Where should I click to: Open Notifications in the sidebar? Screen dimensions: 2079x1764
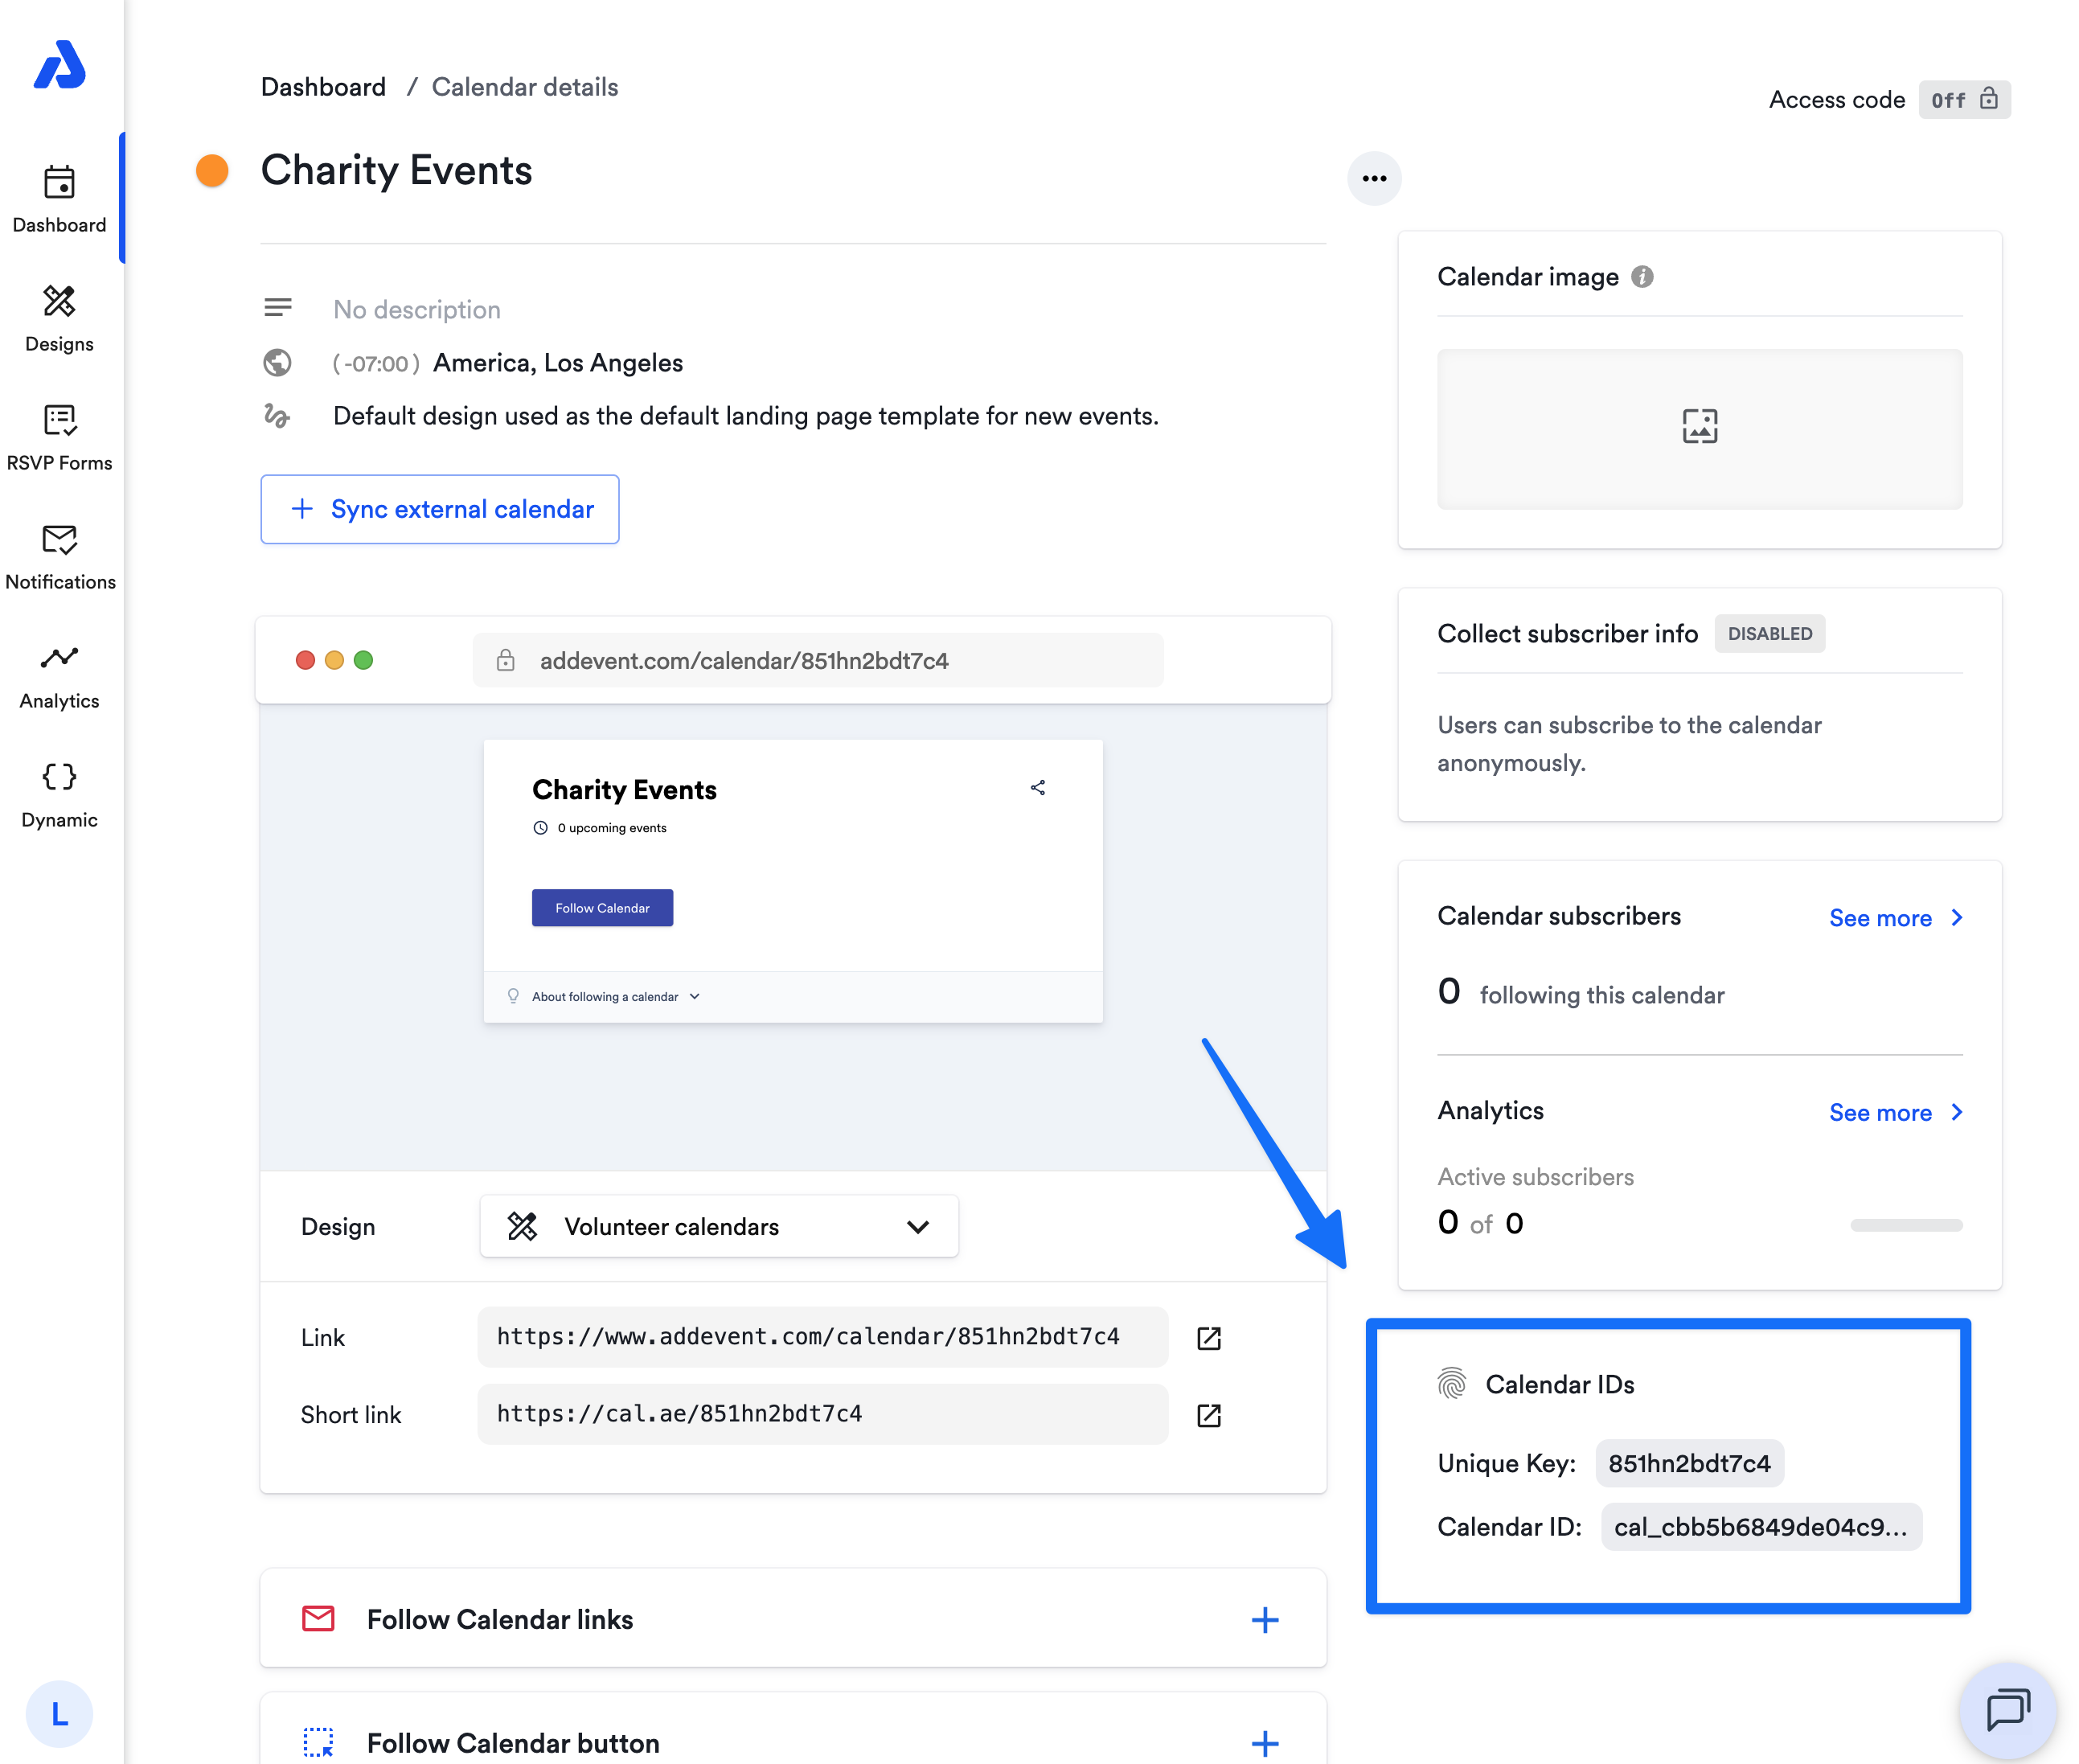(60, 556)
